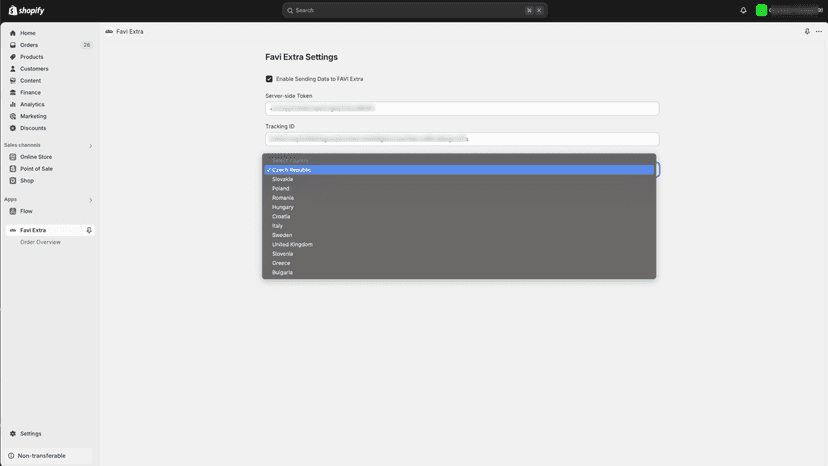This screenshot has width=828, height=466.
Task: Open Marketing in the sidebar
Action: tap(33, 116)
